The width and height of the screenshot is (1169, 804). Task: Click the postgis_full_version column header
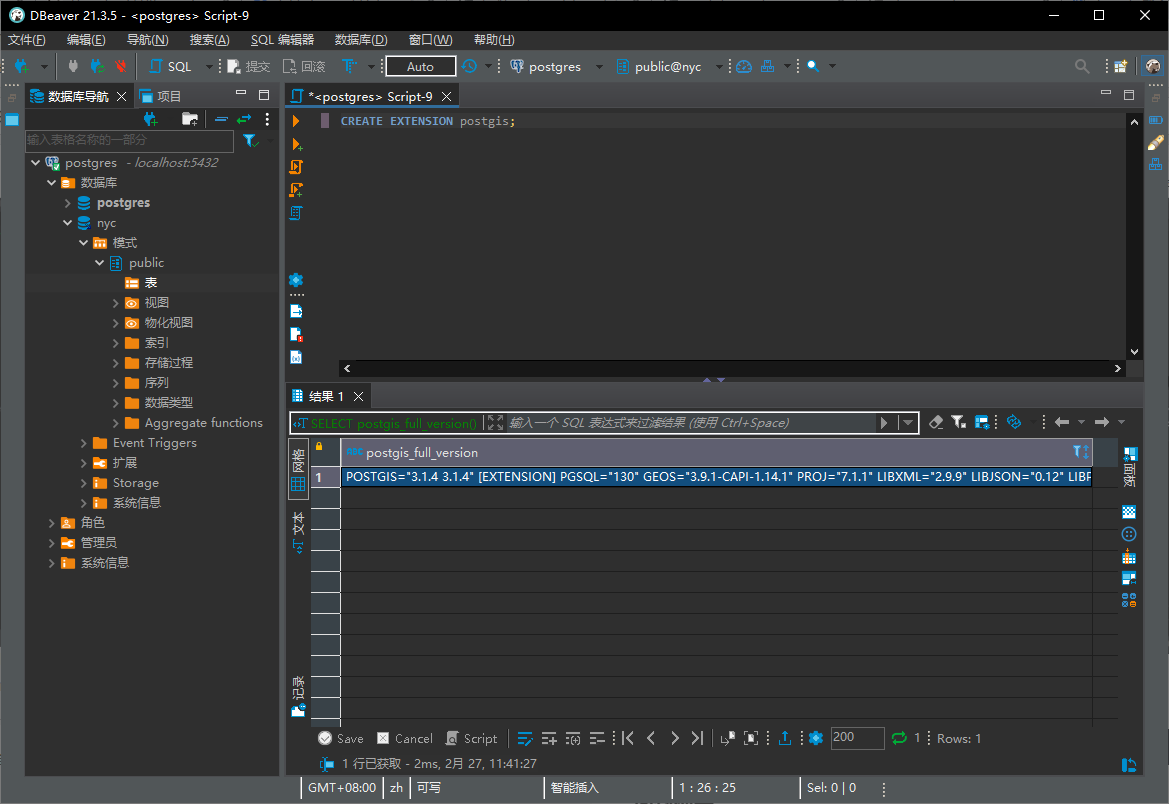716,452
